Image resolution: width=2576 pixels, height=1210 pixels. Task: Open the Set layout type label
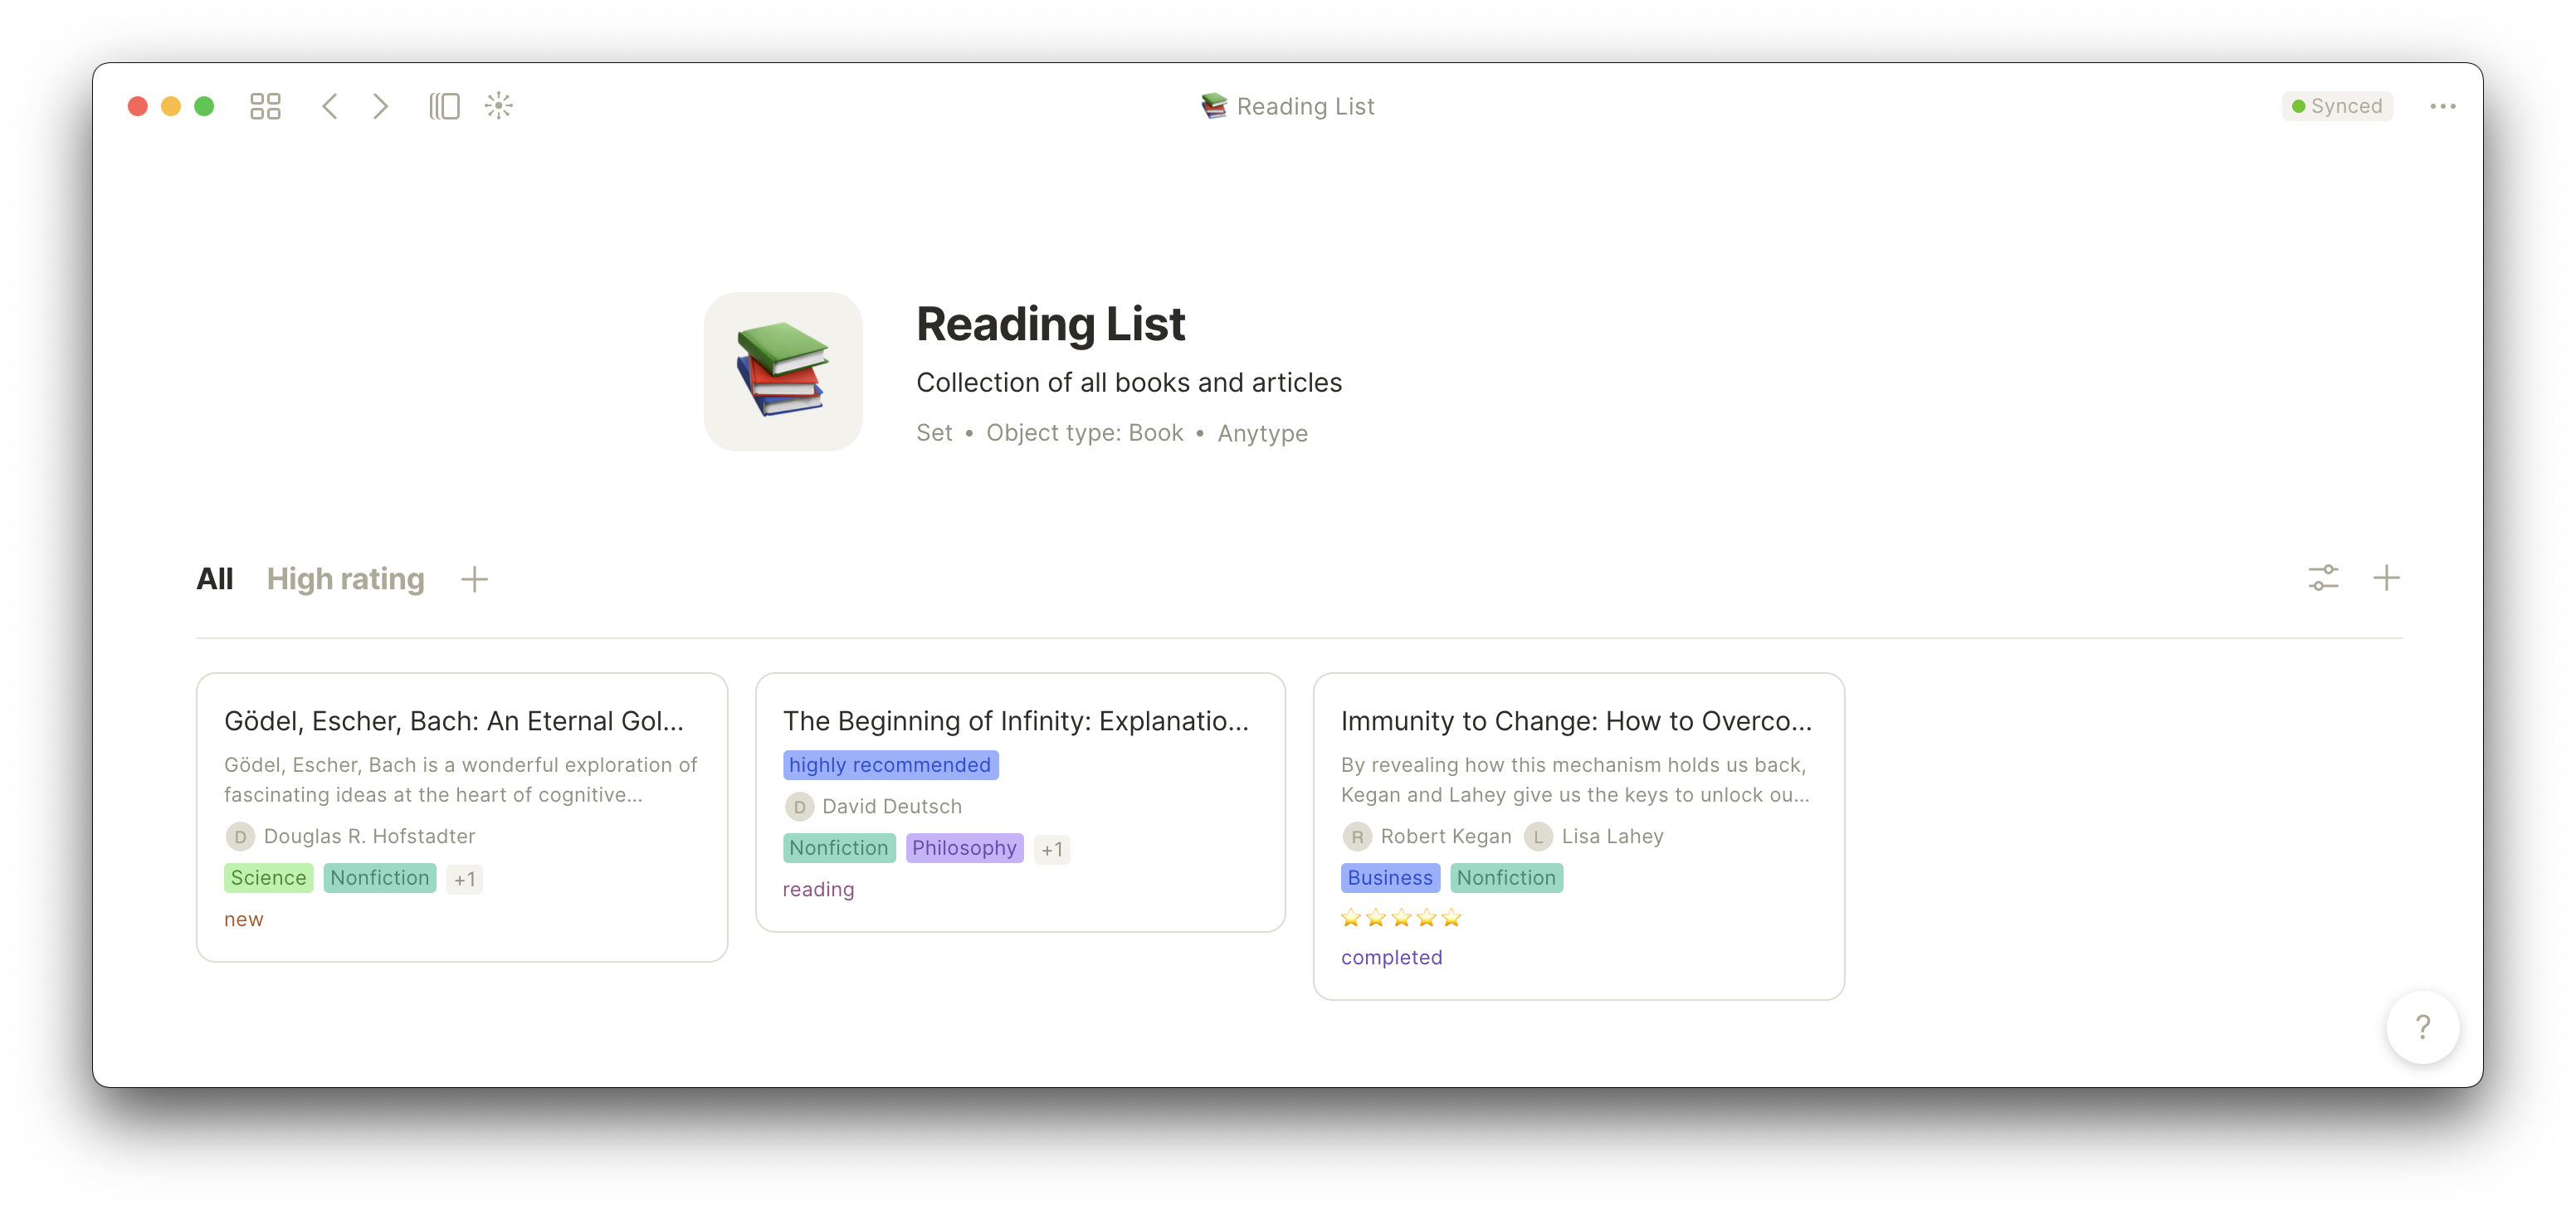point(934,433)
